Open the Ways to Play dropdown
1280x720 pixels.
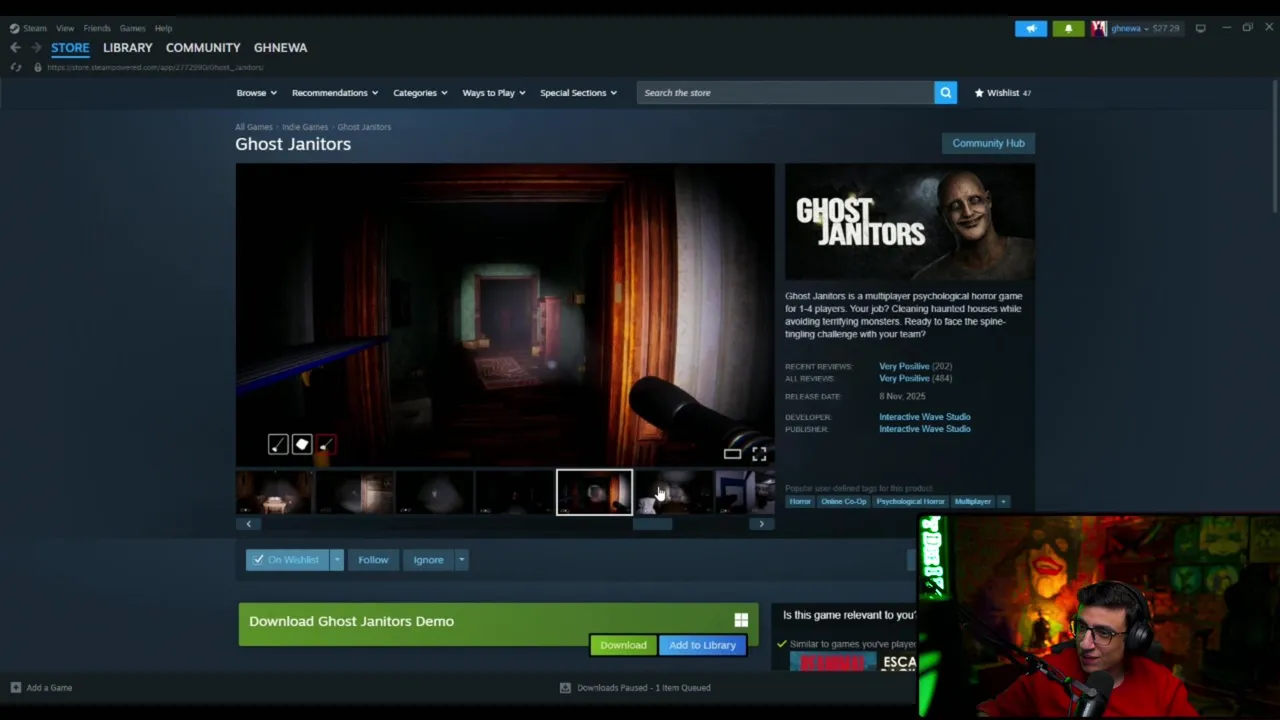(x=493, y=93)
